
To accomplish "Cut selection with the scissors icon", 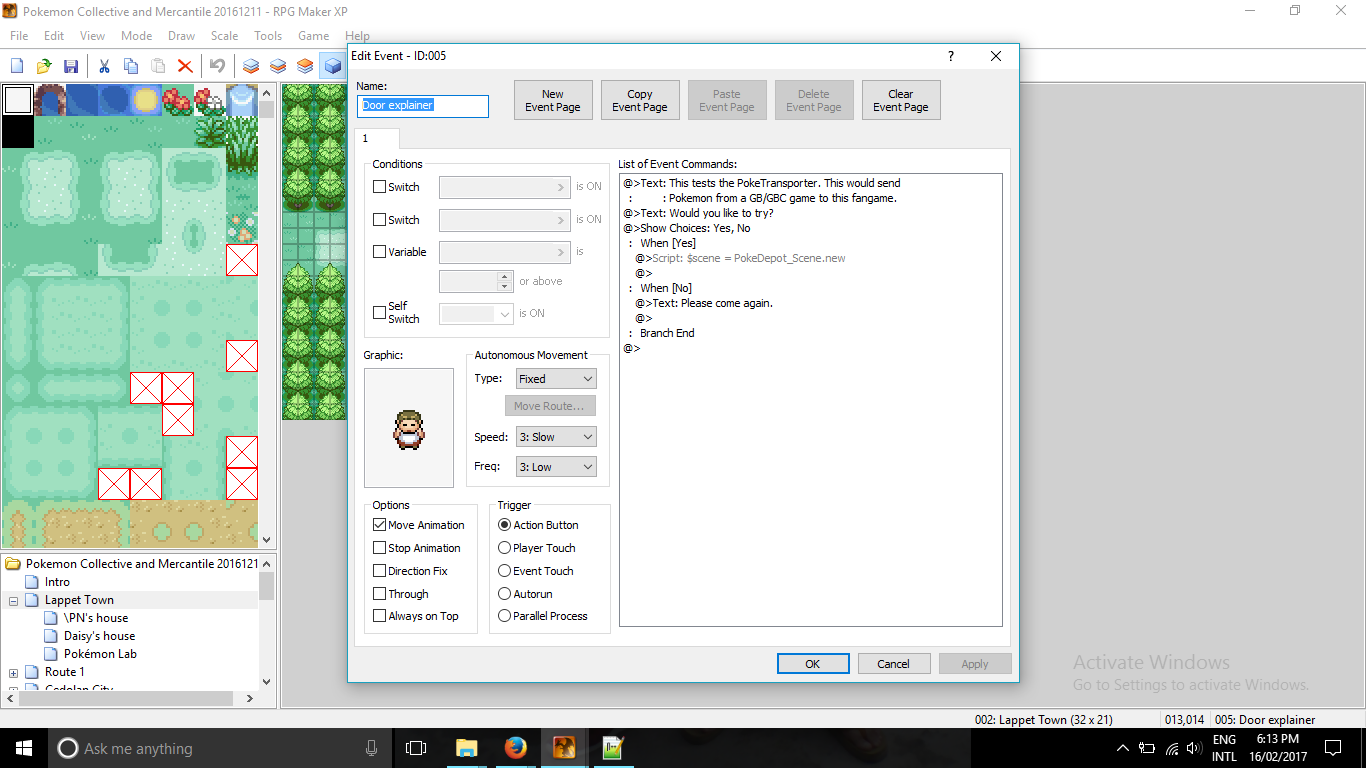I will click(x=104, y=66).
